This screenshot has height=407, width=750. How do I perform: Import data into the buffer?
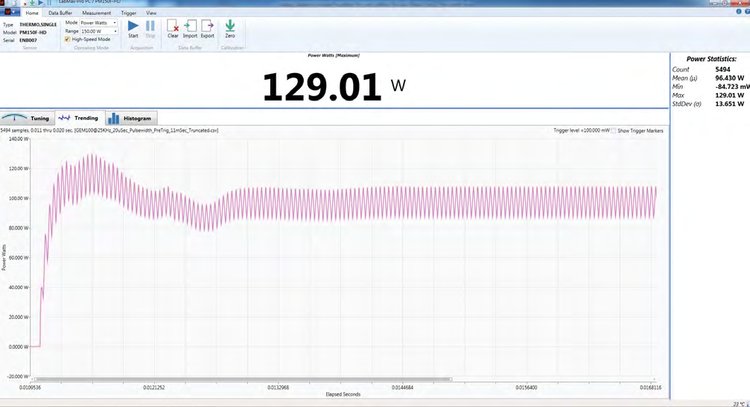pos(190,29)
